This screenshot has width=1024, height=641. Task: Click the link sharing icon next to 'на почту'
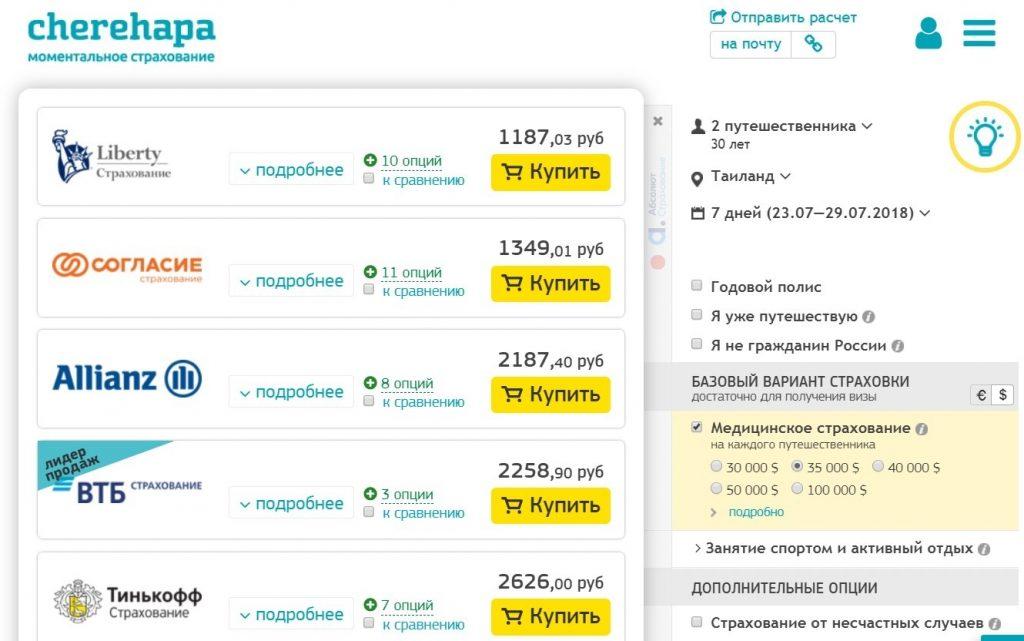click(813, 44)
